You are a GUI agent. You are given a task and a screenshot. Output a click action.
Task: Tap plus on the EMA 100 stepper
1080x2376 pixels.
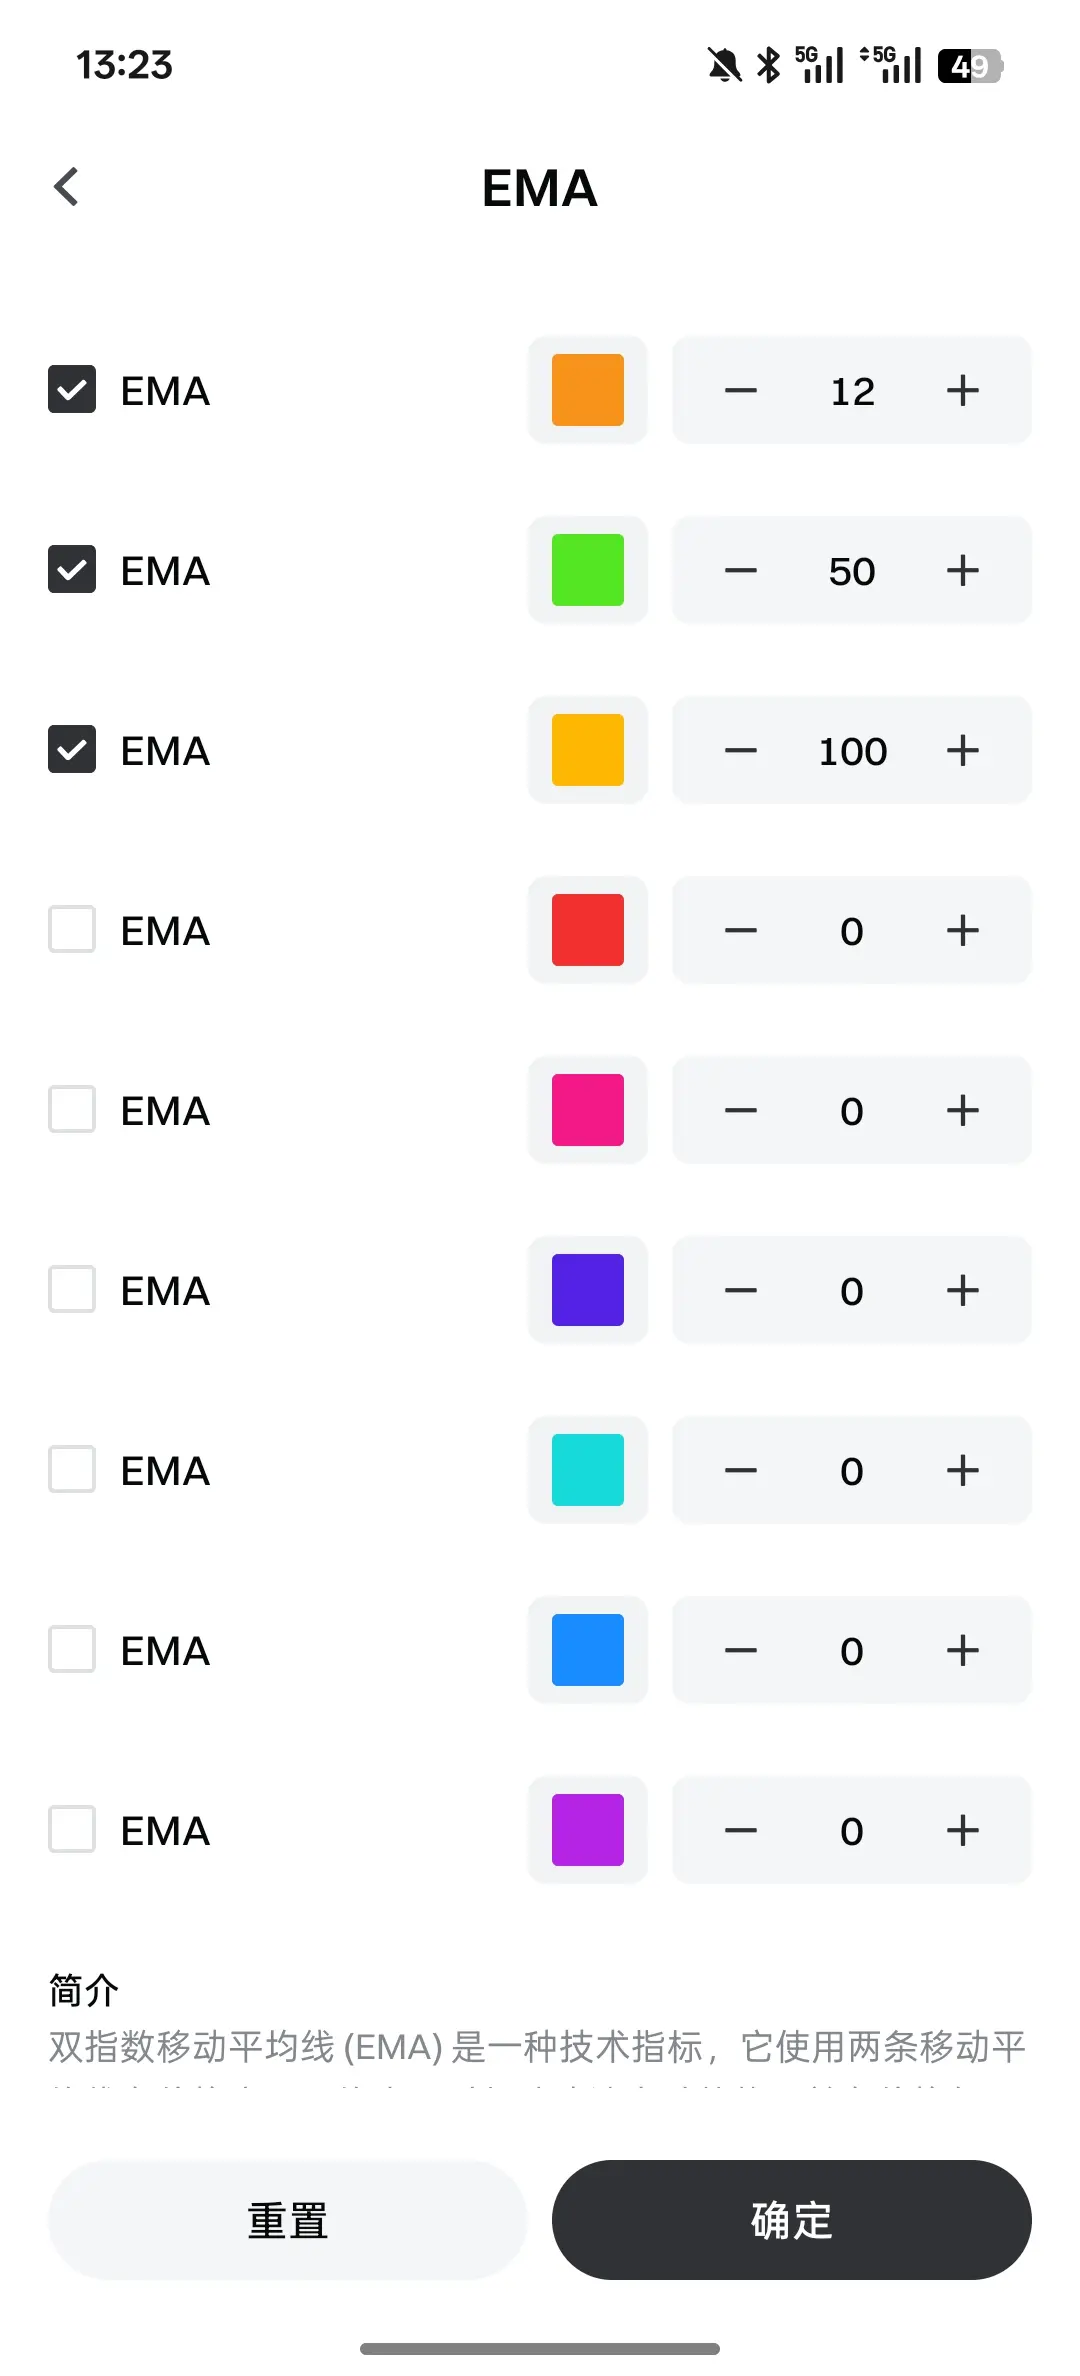tap(962, 751)
